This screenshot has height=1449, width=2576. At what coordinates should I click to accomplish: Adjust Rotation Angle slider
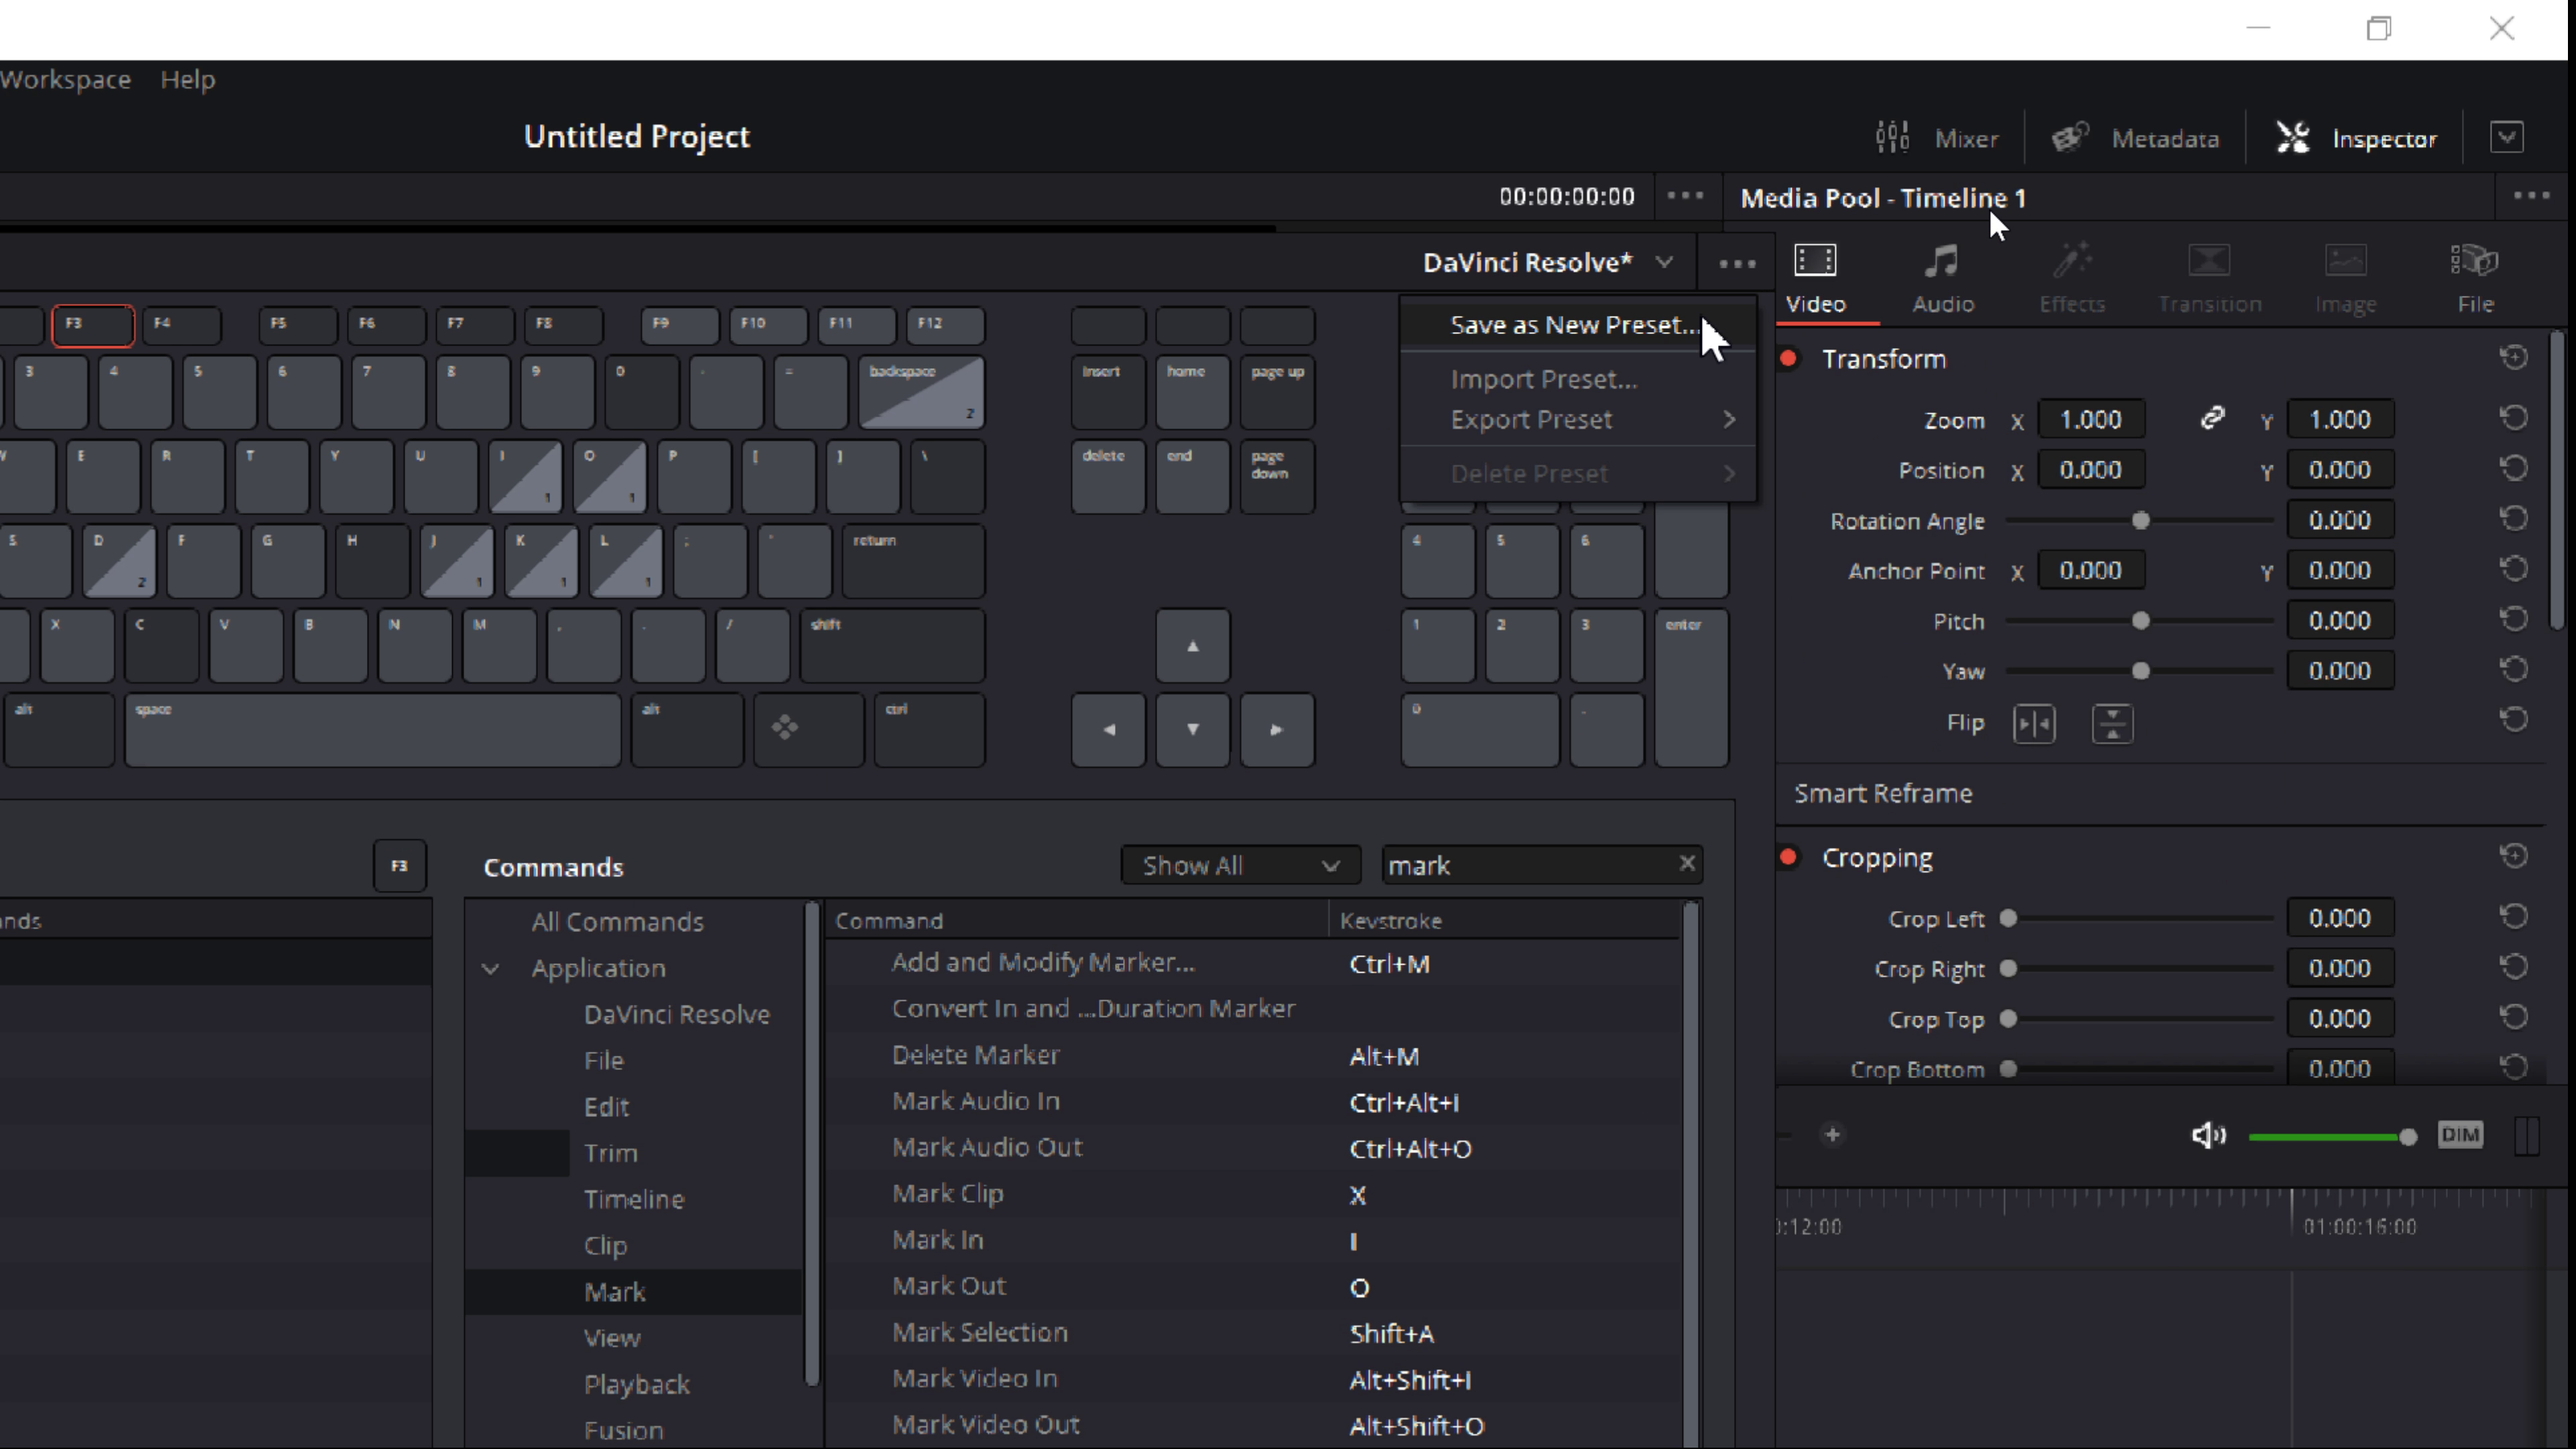click(x=2140, y=520)
